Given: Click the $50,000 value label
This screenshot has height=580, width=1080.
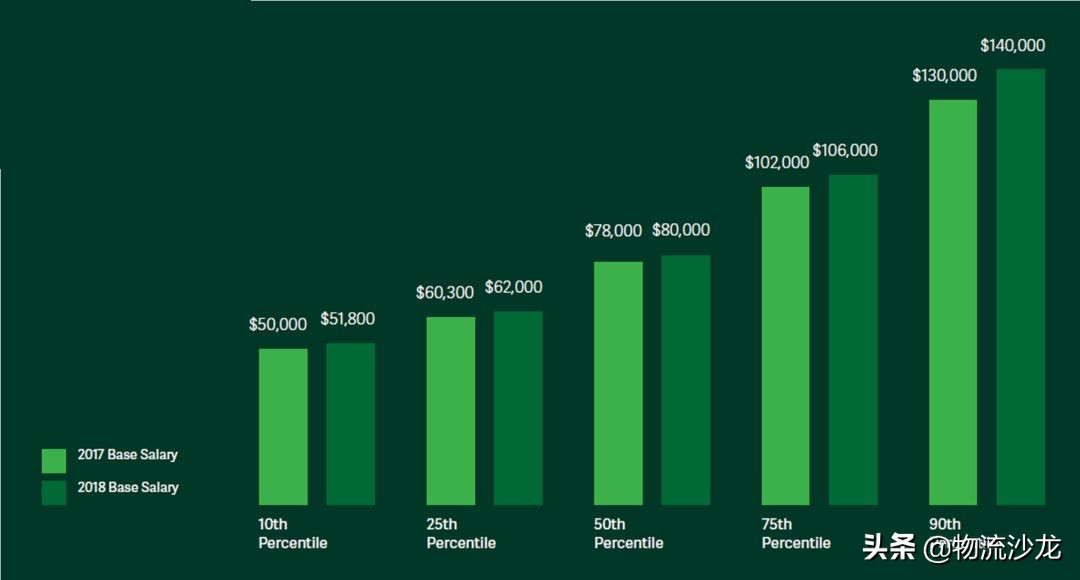Looking at the screenshot, I should [x=278, y=325].
